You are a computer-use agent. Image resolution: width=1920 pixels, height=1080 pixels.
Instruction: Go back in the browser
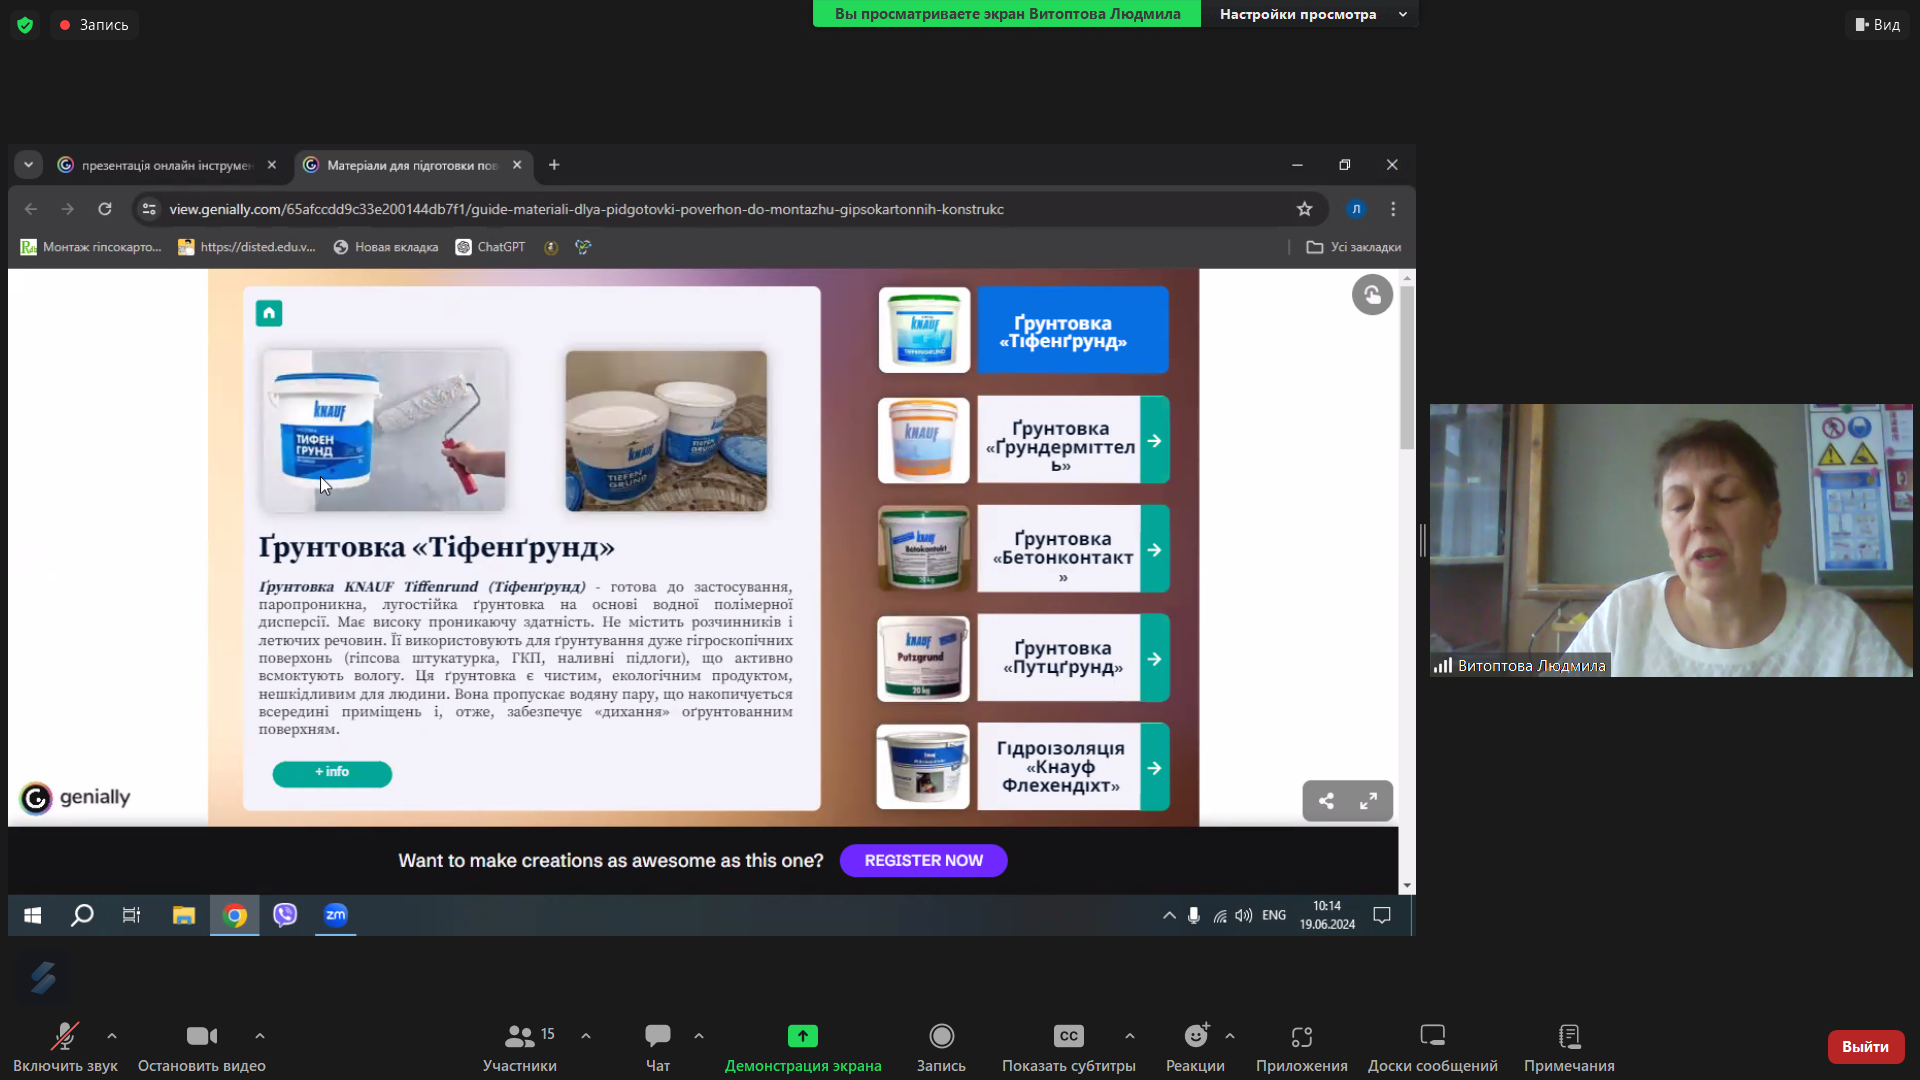pyautogui.click(x=31, y=209)
